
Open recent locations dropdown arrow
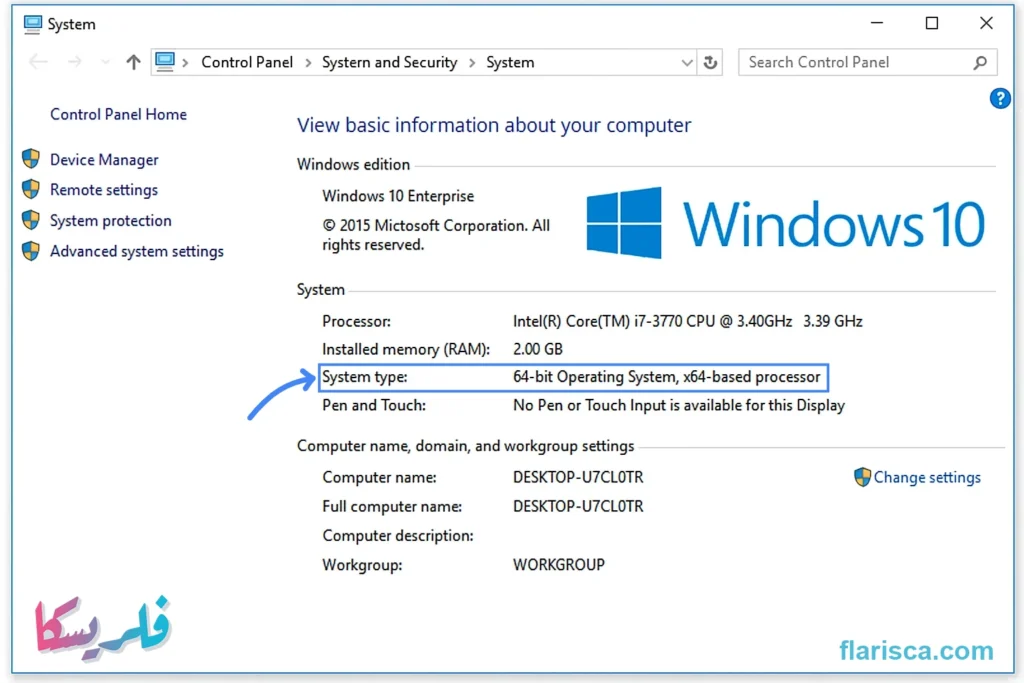[x=105, y=63]
